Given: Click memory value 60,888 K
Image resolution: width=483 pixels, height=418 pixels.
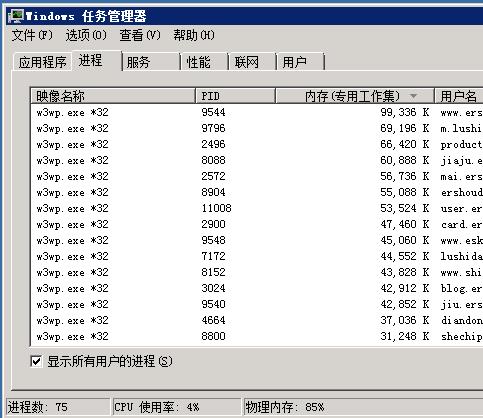Looking at the screenshot, I should 405,160.
